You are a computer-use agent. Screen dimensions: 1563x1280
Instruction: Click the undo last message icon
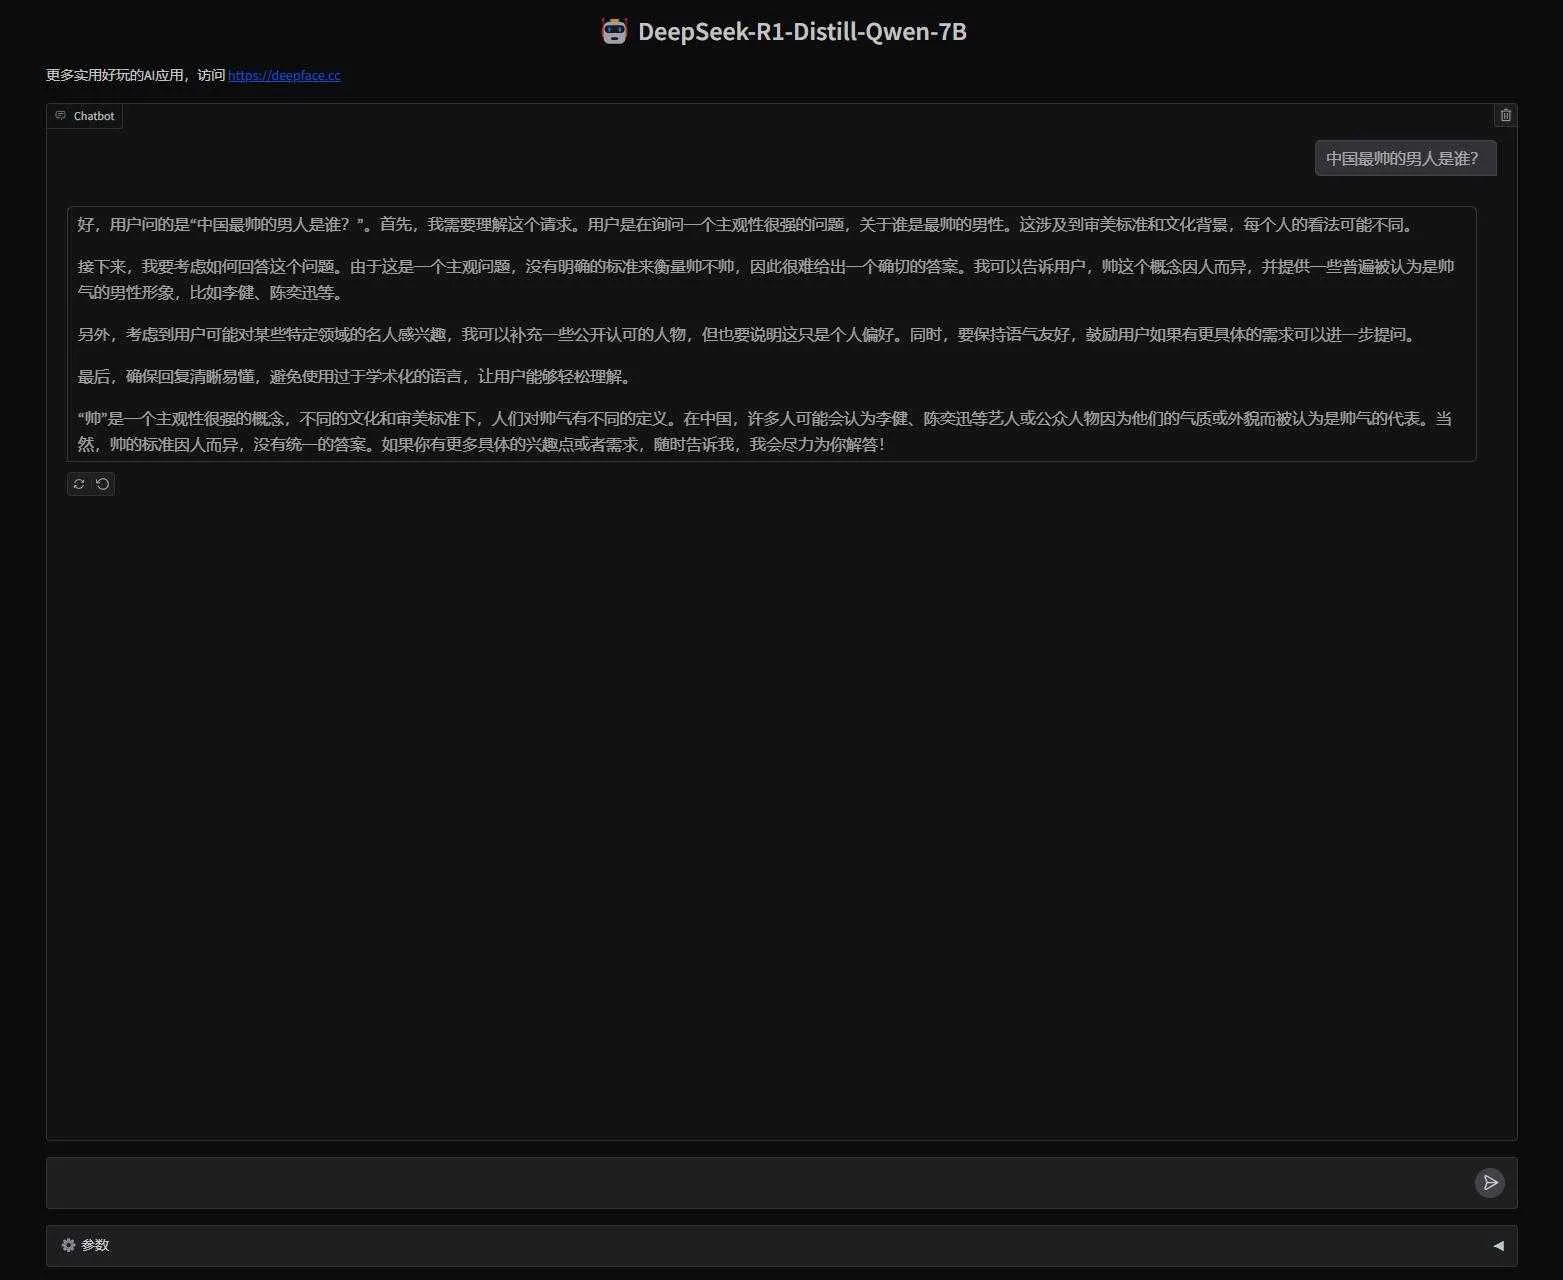(x=103, y=484)
